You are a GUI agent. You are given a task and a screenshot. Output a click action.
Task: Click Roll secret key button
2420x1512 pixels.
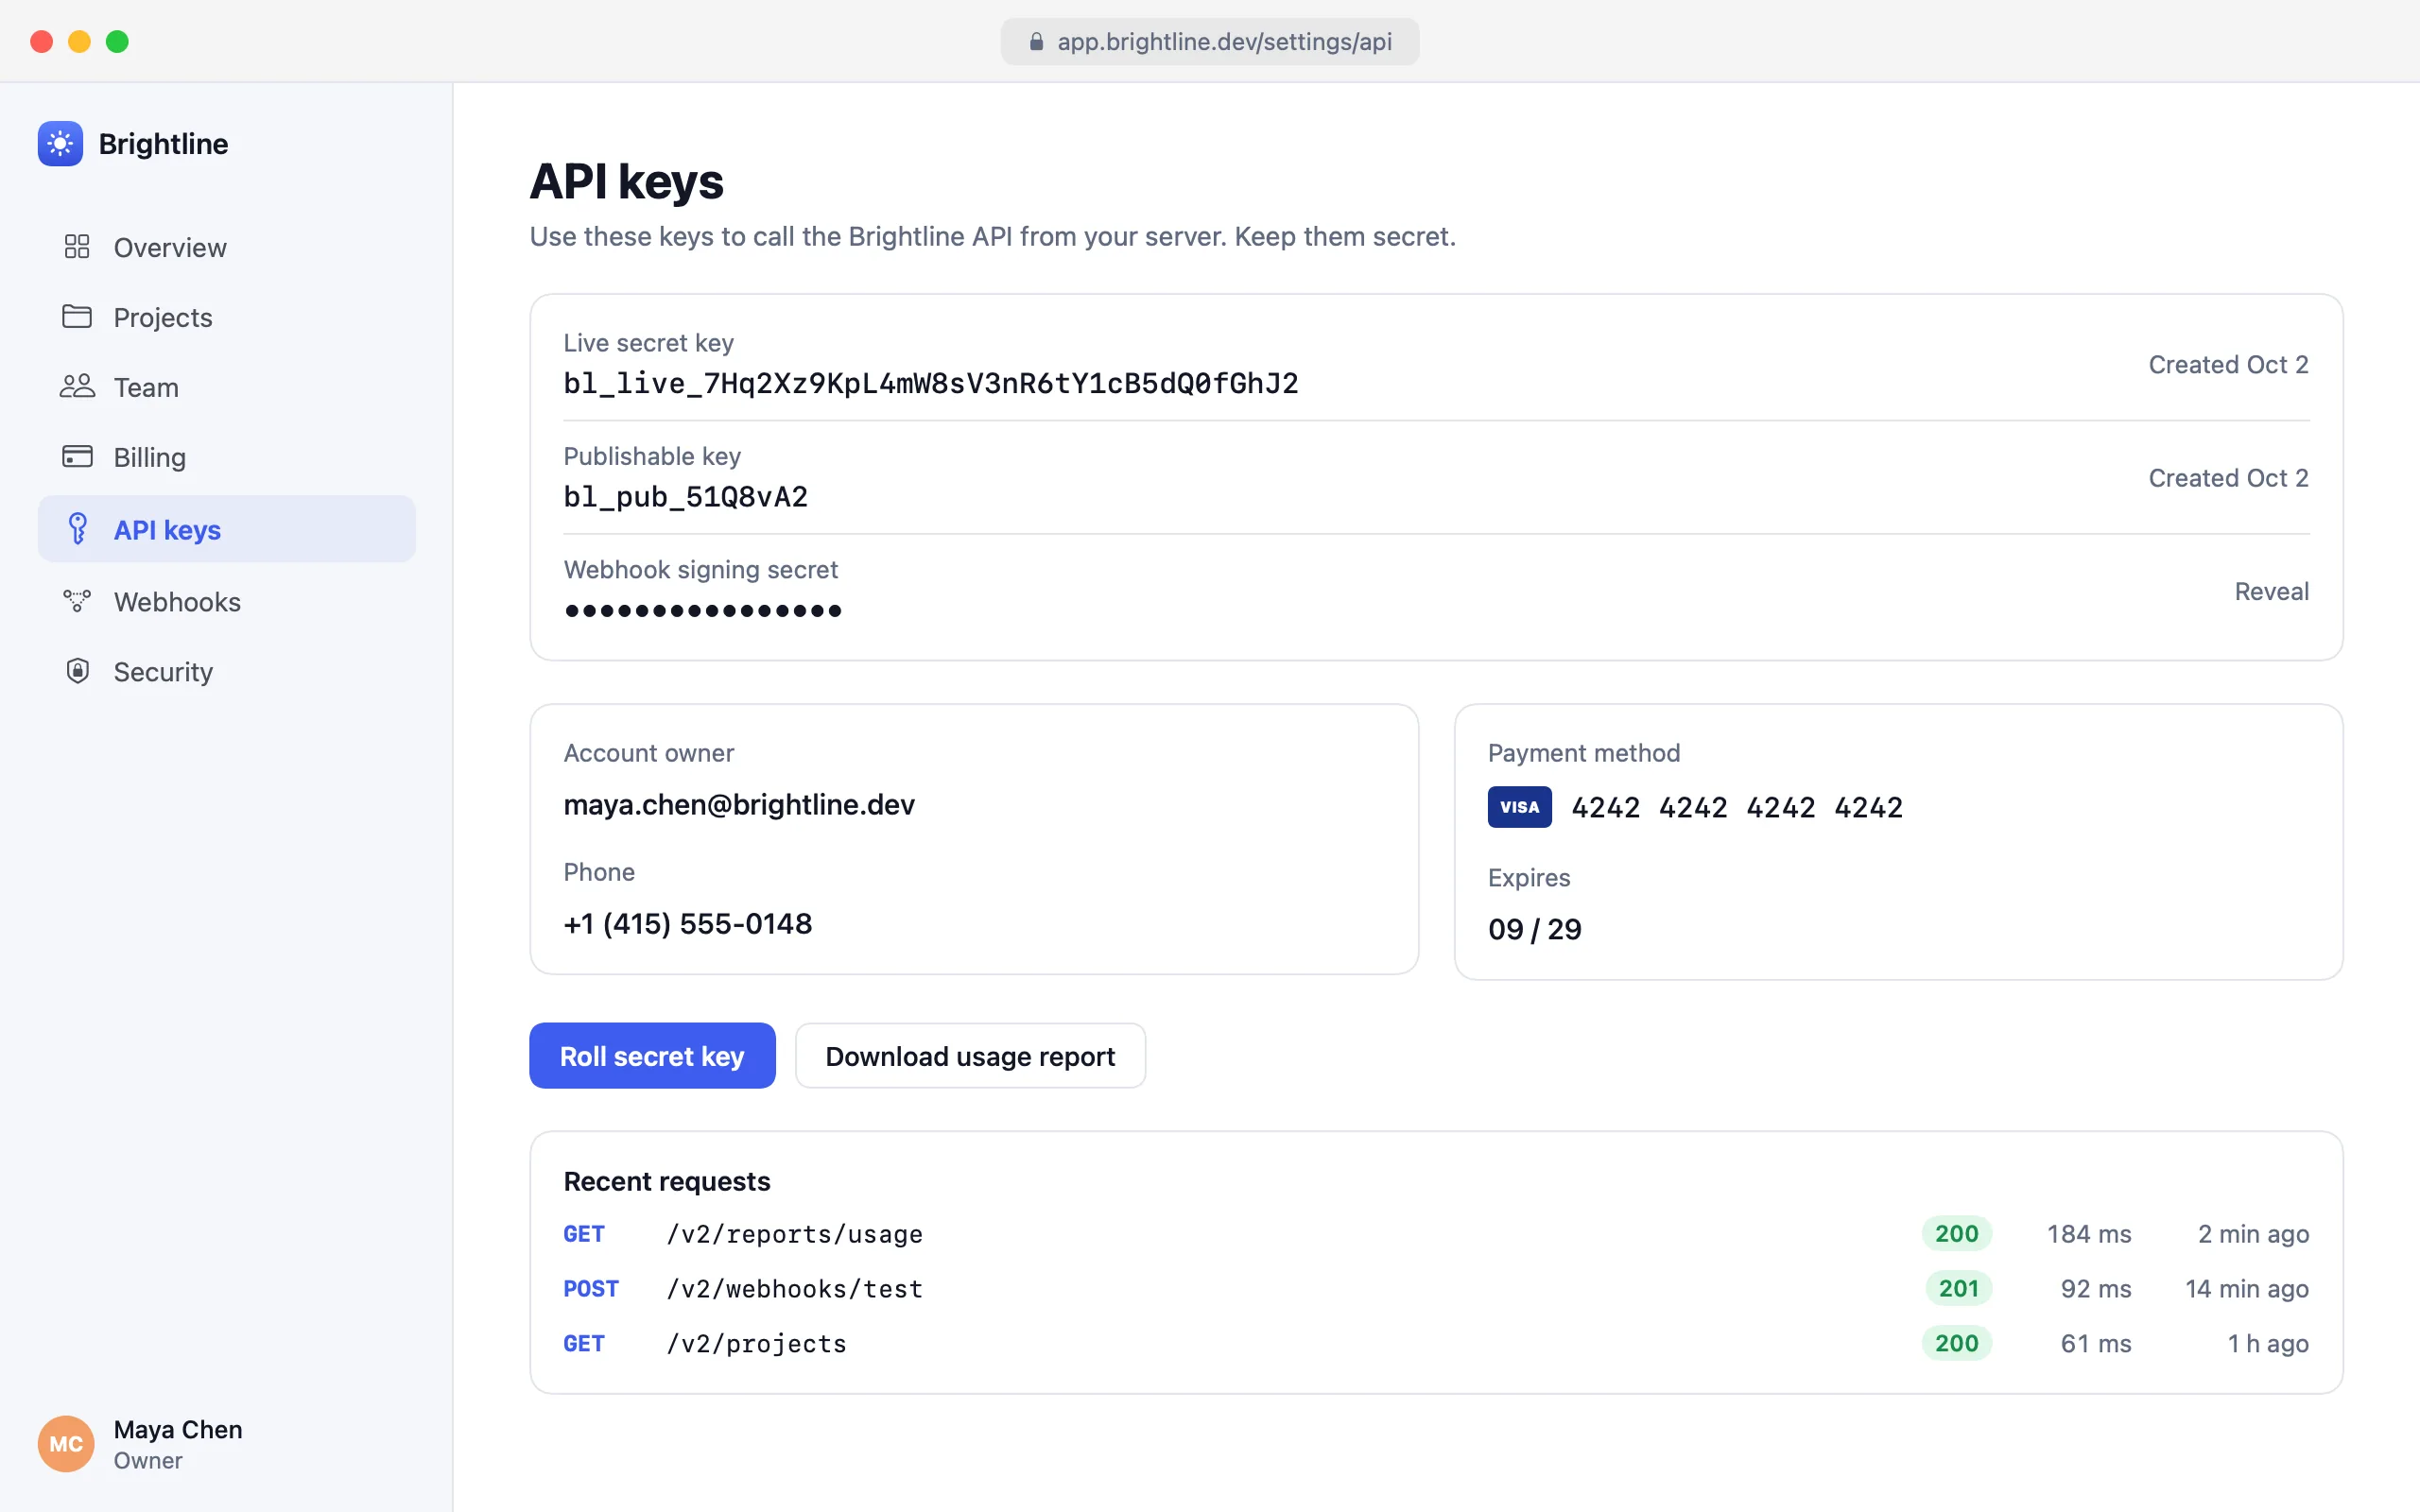click(652, 1056)
